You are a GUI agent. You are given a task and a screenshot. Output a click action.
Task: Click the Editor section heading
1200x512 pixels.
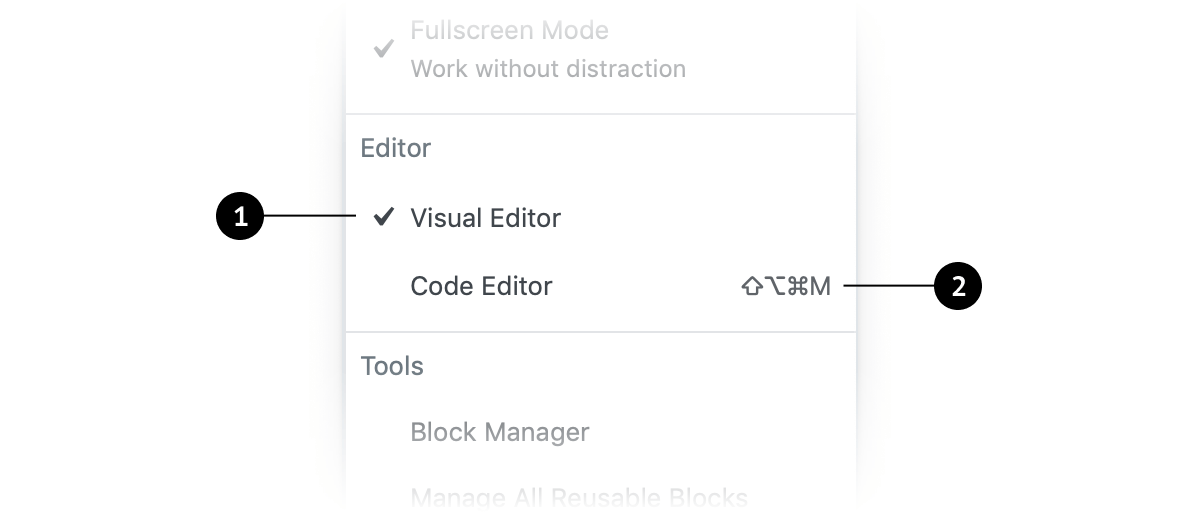coord(396,148)
